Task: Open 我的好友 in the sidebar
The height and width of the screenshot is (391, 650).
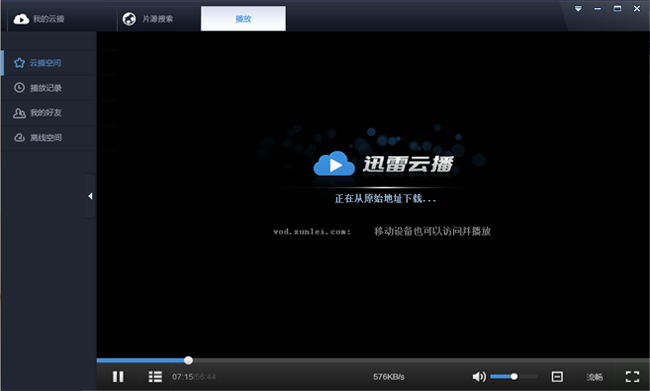Action: pyautogui.click(x=49, y=113)
